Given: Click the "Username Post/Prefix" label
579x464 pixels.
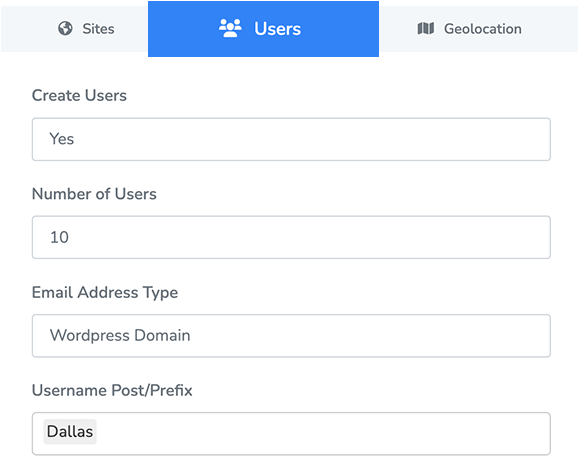Looking at the screenshot, I should pos(112,390).
